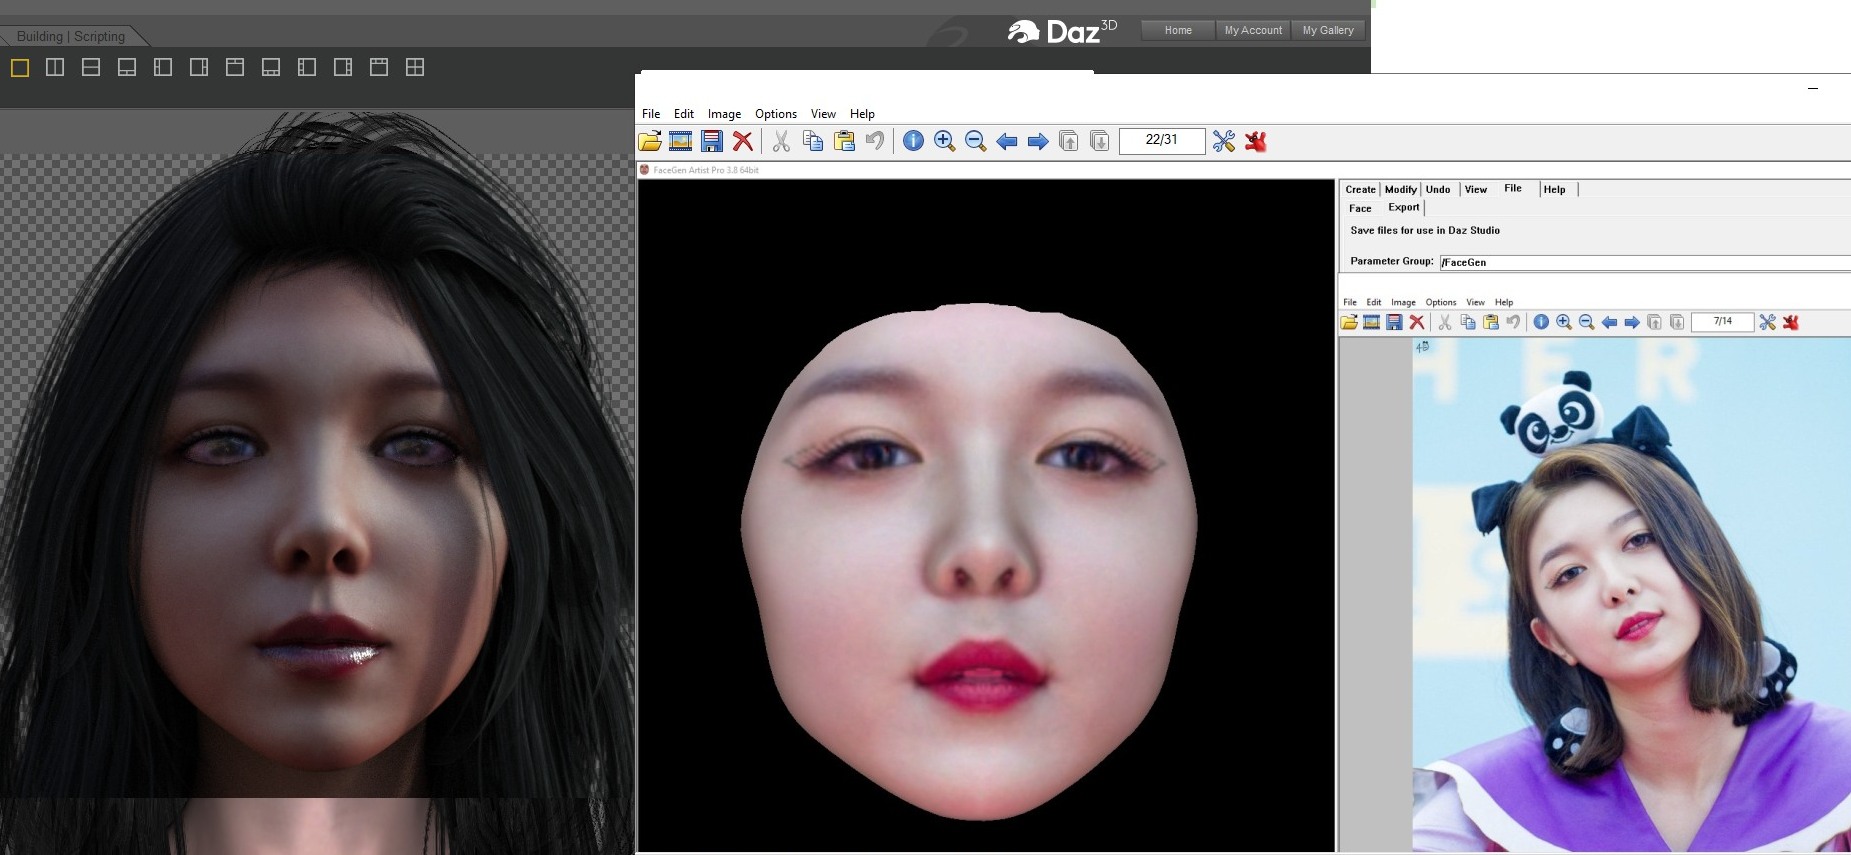
Task: Zoom out with minus magnifier in 7/14 viewer
Action: click(x=1586, y=322)
